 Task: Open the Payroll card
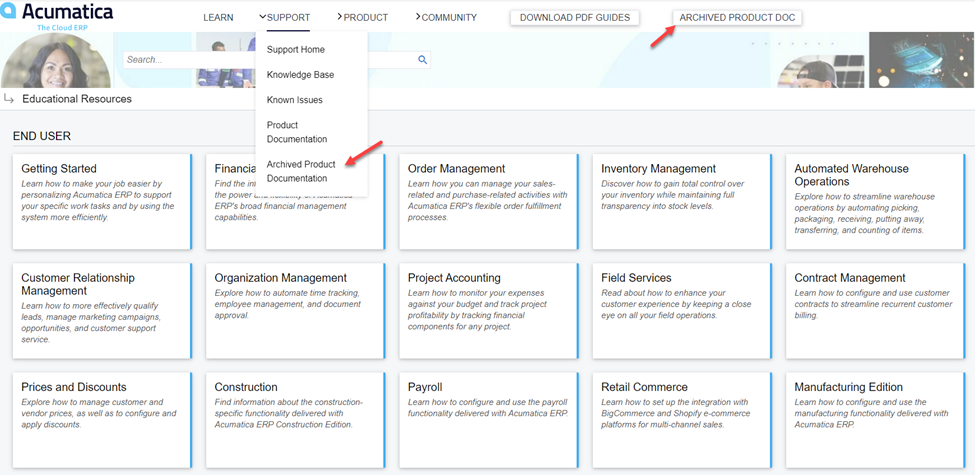489,420
